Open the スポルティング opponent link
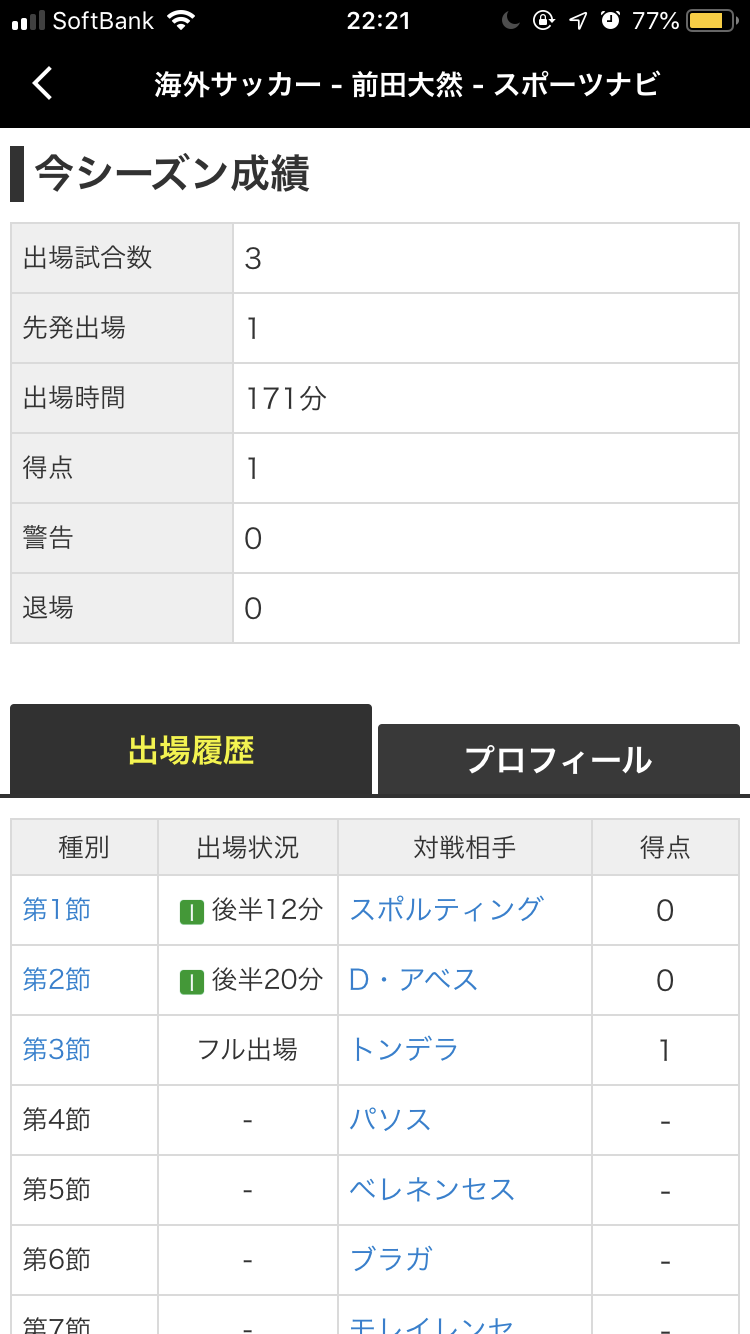 (446, 909)
